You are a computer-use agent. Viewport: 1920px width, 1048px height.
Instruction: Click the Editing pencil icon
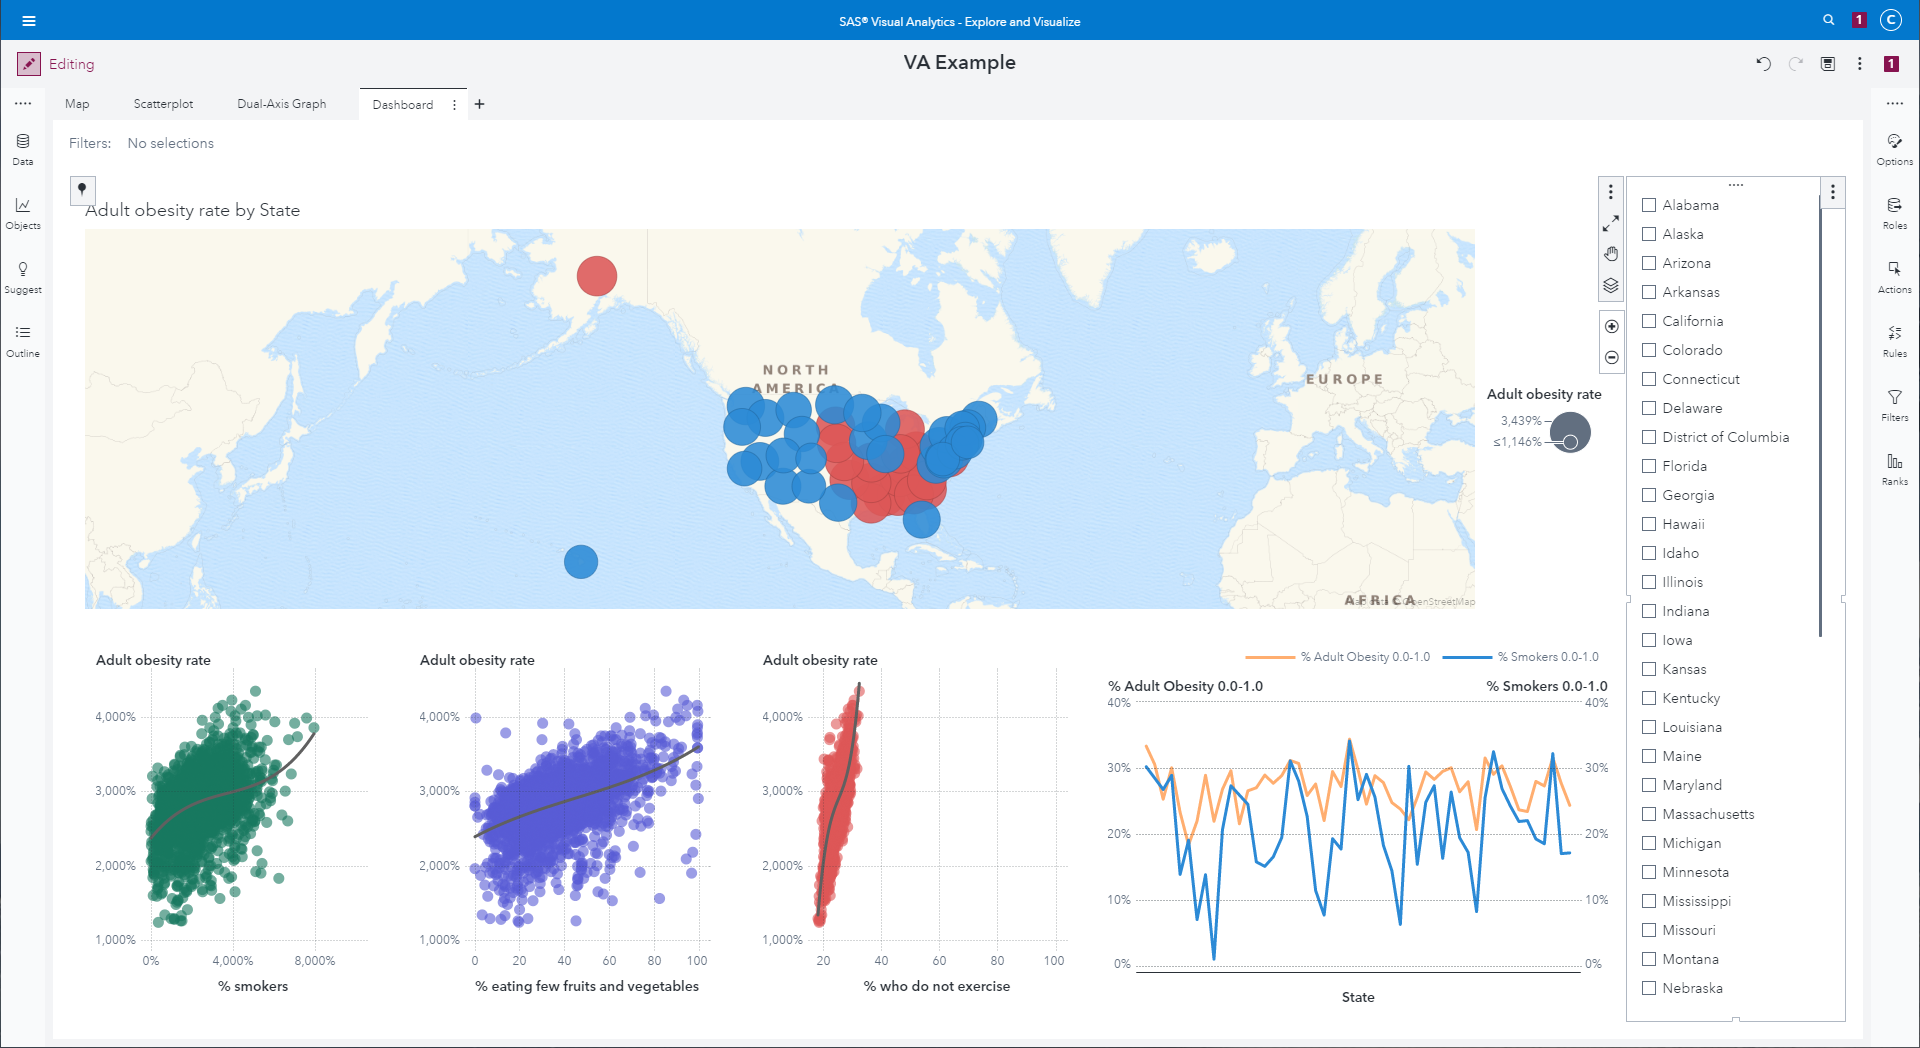click(29, 64)
